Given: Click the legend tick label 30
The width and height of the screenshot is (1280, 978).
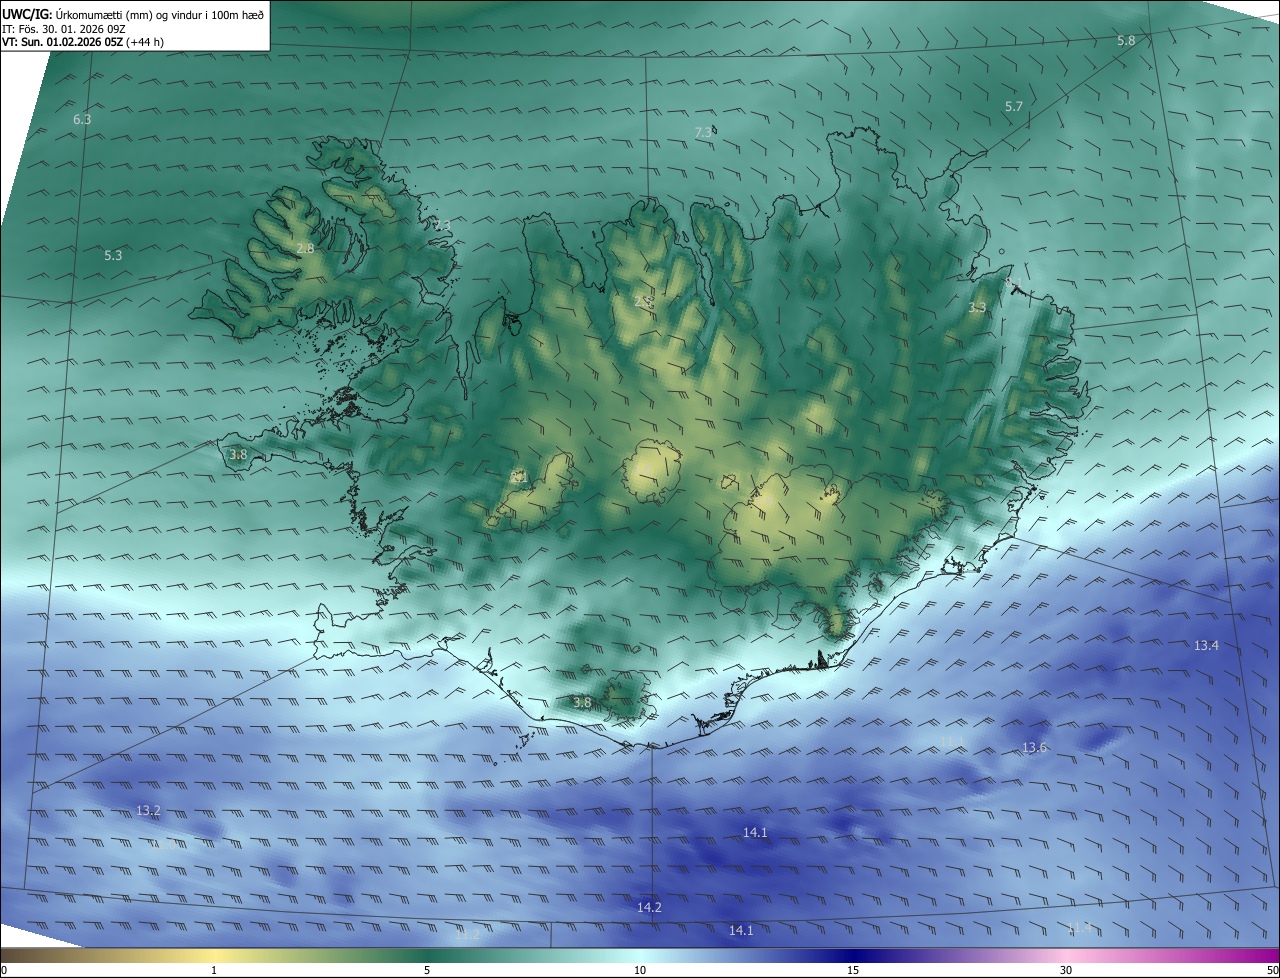Looking at the screenshot, I should 1066,970.
